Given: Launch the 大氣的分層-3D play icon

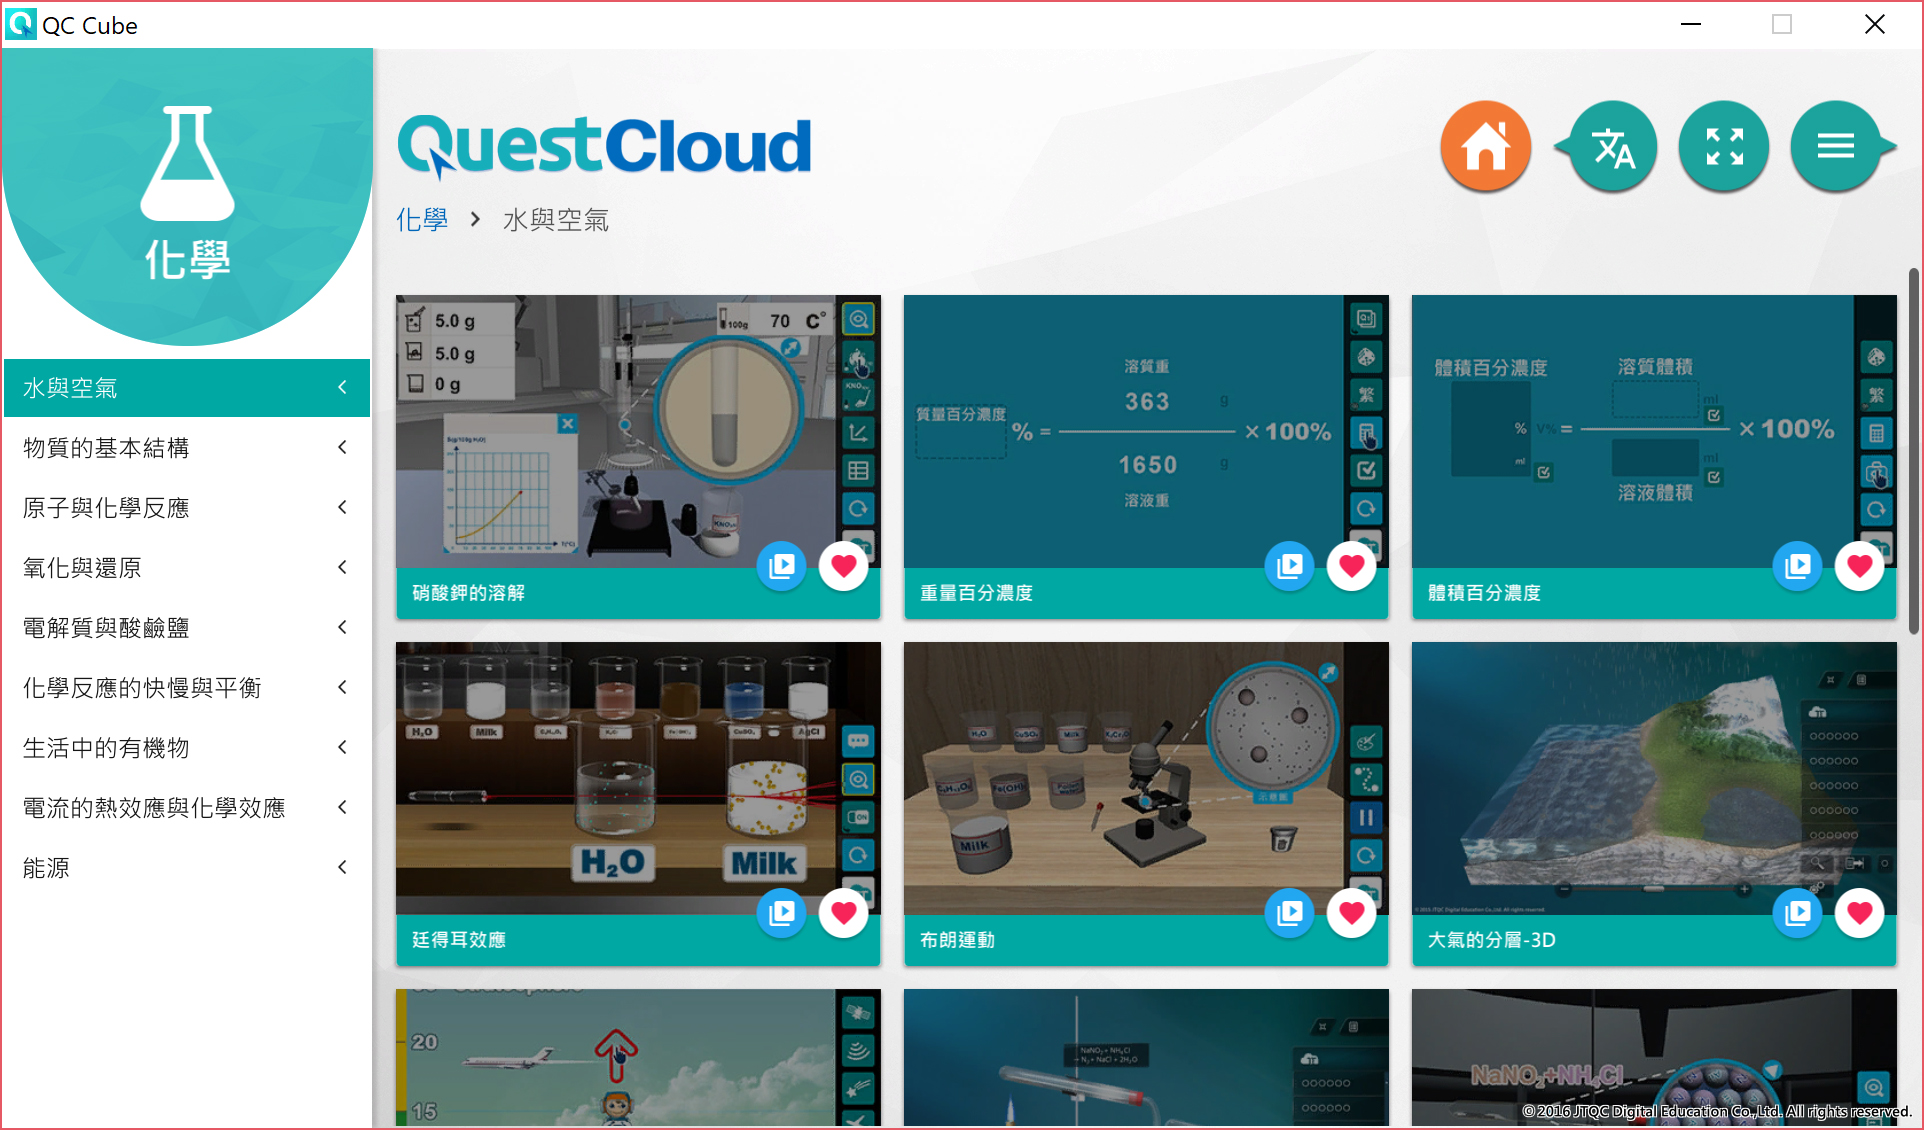Looking at the screenshot, I should 1798,913.
